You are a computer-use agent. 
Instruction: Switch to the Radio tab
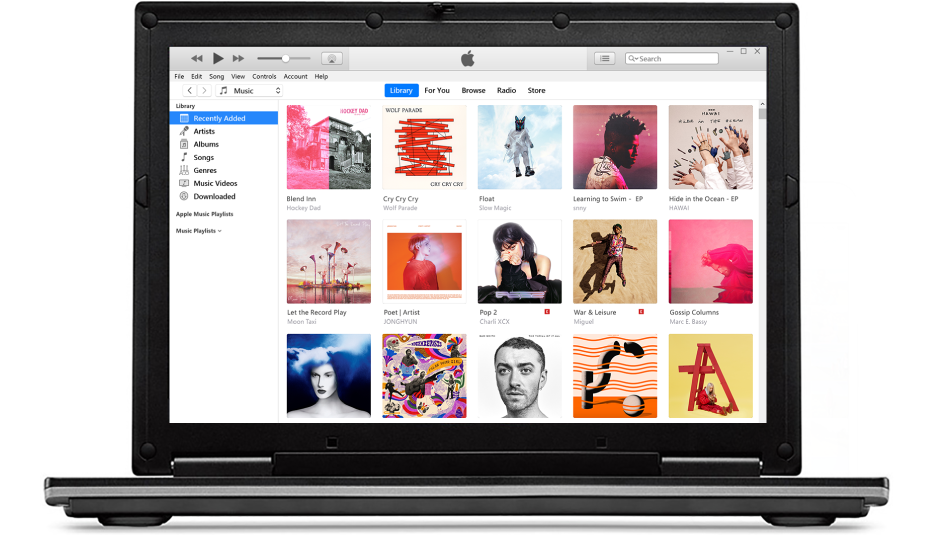(506, 90)
